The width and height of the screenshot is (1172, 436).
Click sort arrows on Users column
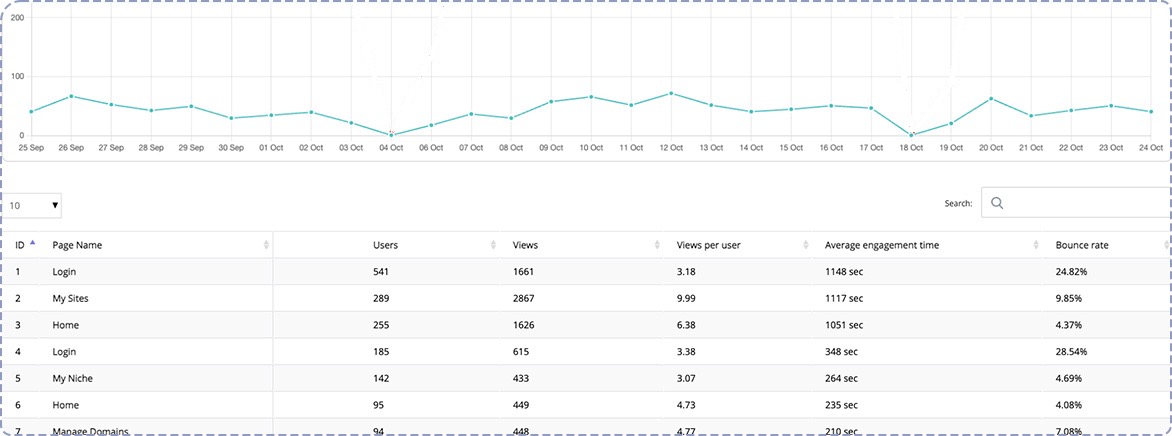[494, 245]
